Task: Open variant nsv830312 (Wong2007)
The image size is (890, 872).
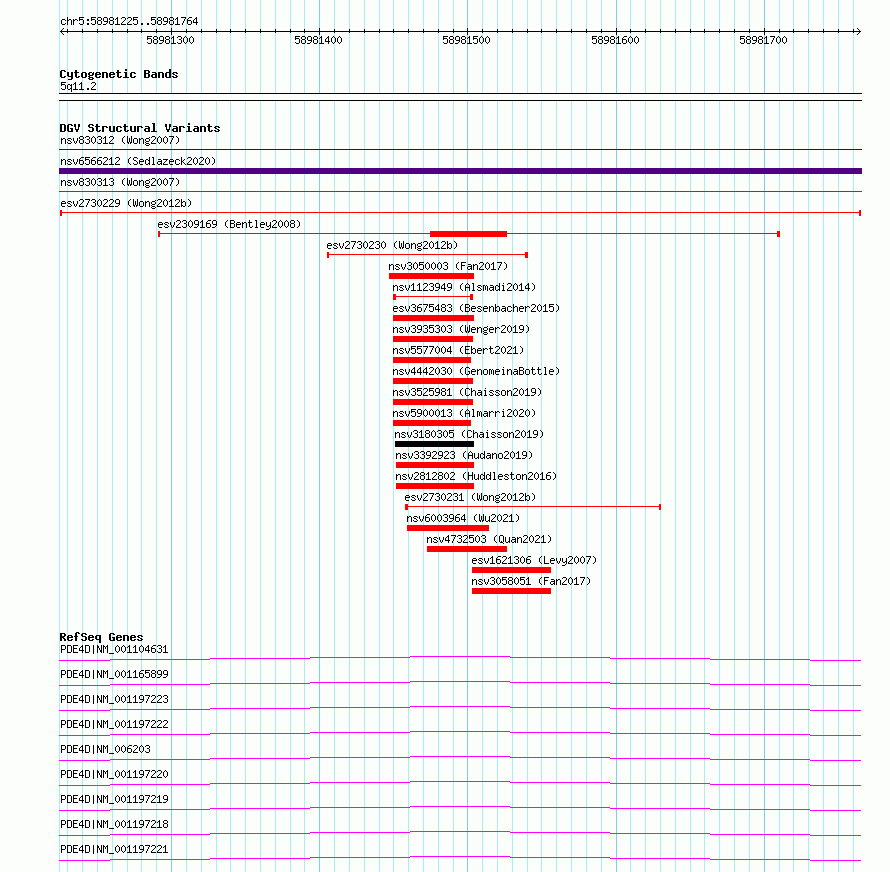Action: coord(120,140)
